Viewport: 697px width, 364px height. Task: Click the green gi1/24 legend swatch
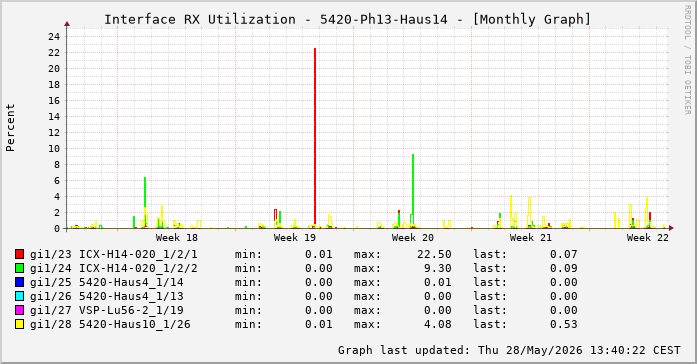pyautogui.click(x=19, y=268)
